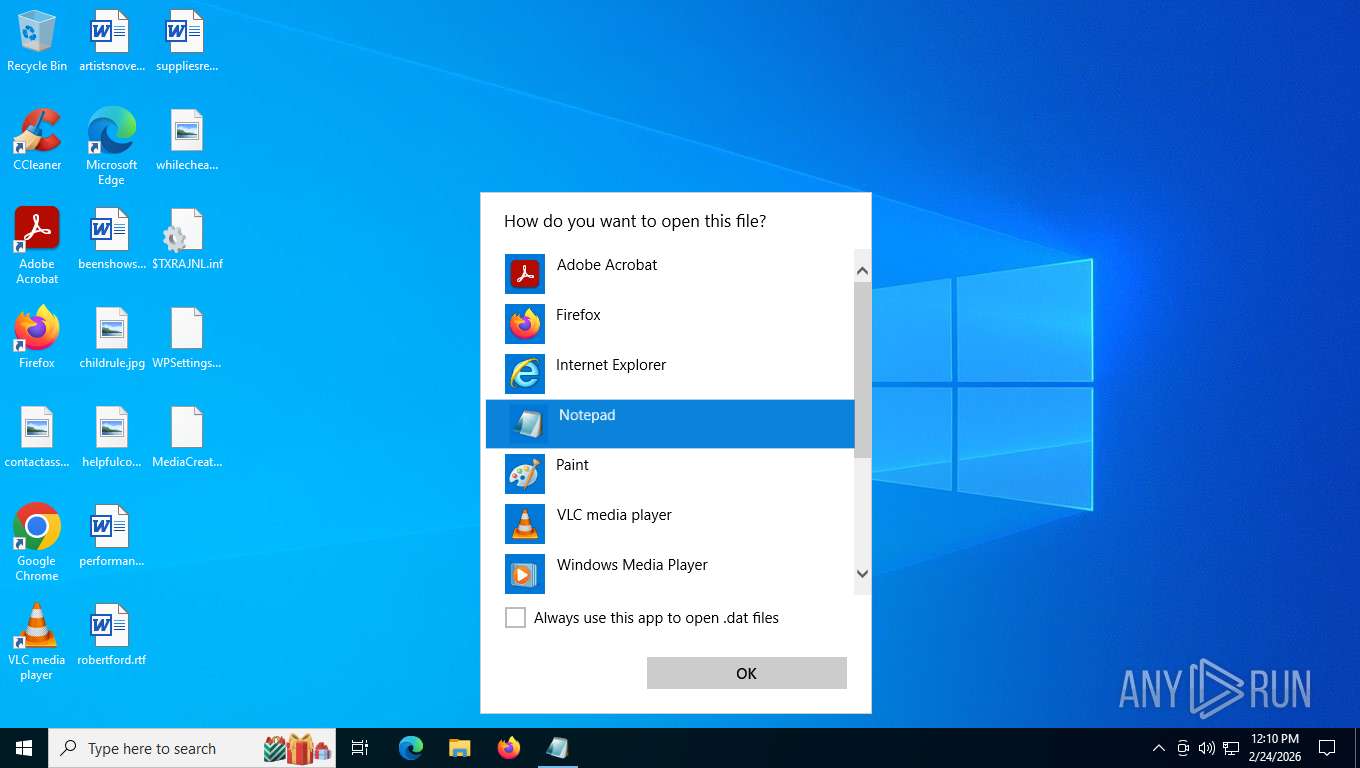
Task: Click the app list scroll down arrow
Action: click(863, 574)
